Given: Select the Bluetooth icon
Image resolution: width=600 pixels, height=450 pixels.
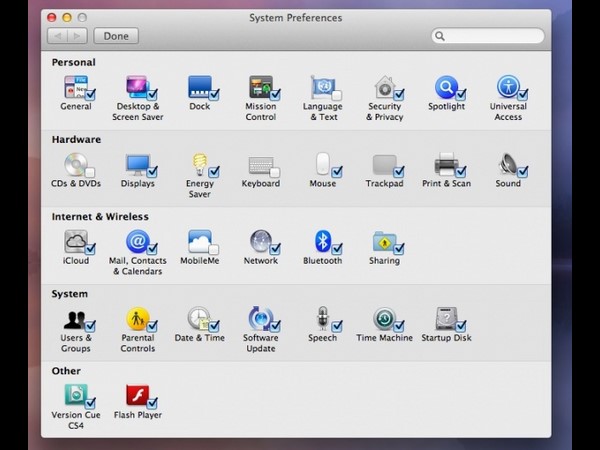Looking at the screenshot, I should tap(323, 241).
